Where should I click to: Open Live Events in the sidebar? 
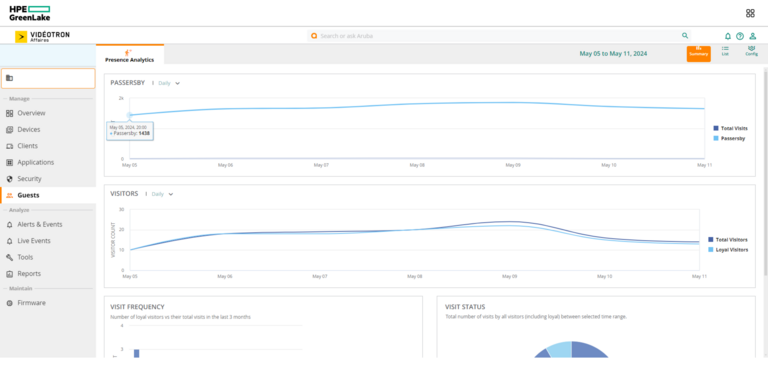pyautogui.click(x=34, y=241)
